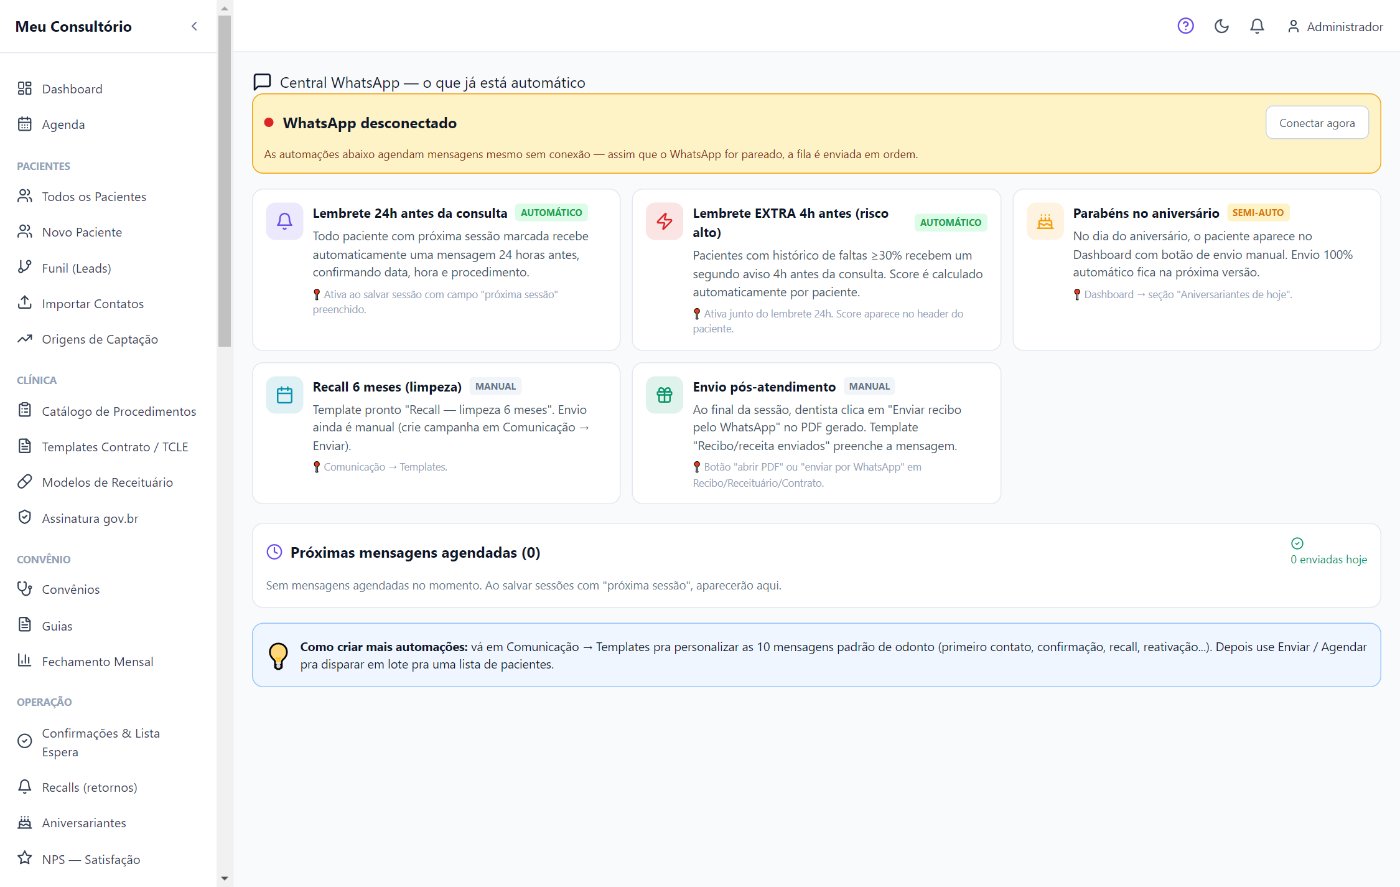Click cake icon on Parabéns no aniversário card
Screen dimensions: 1400x887
(x=1045, y=221)
